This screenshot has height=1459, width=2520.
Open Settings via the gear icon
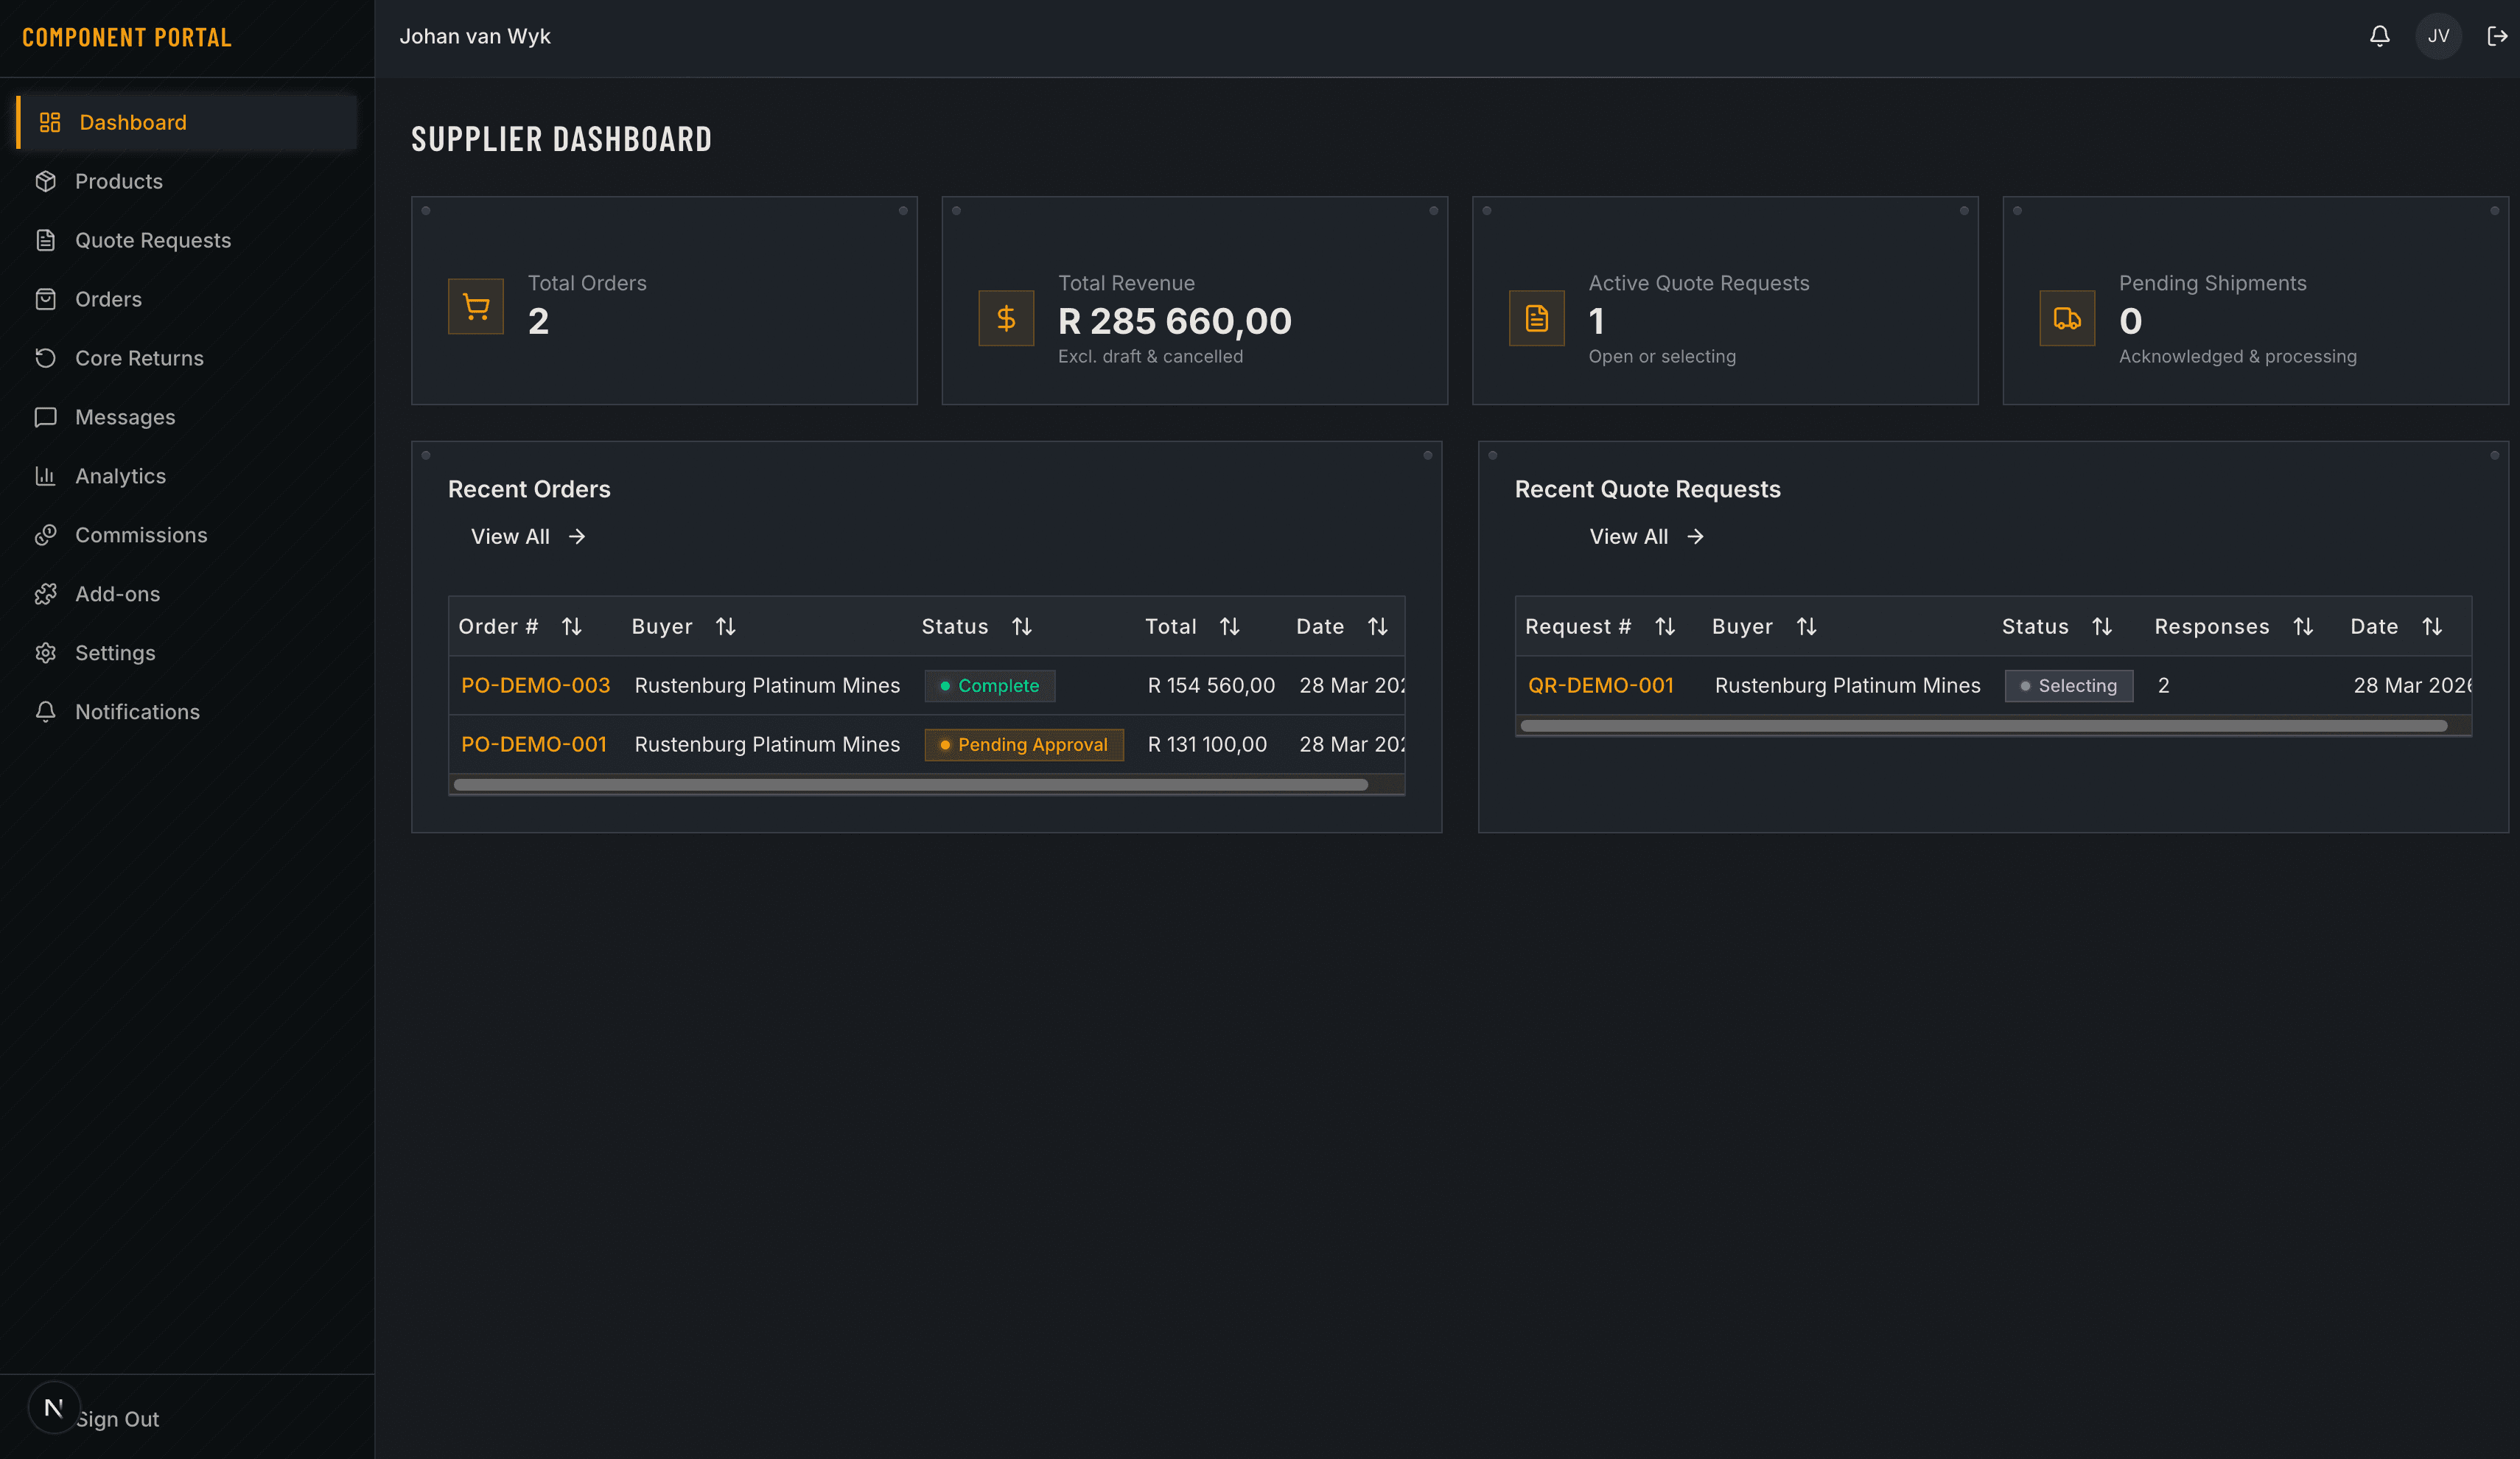(47, 652)
